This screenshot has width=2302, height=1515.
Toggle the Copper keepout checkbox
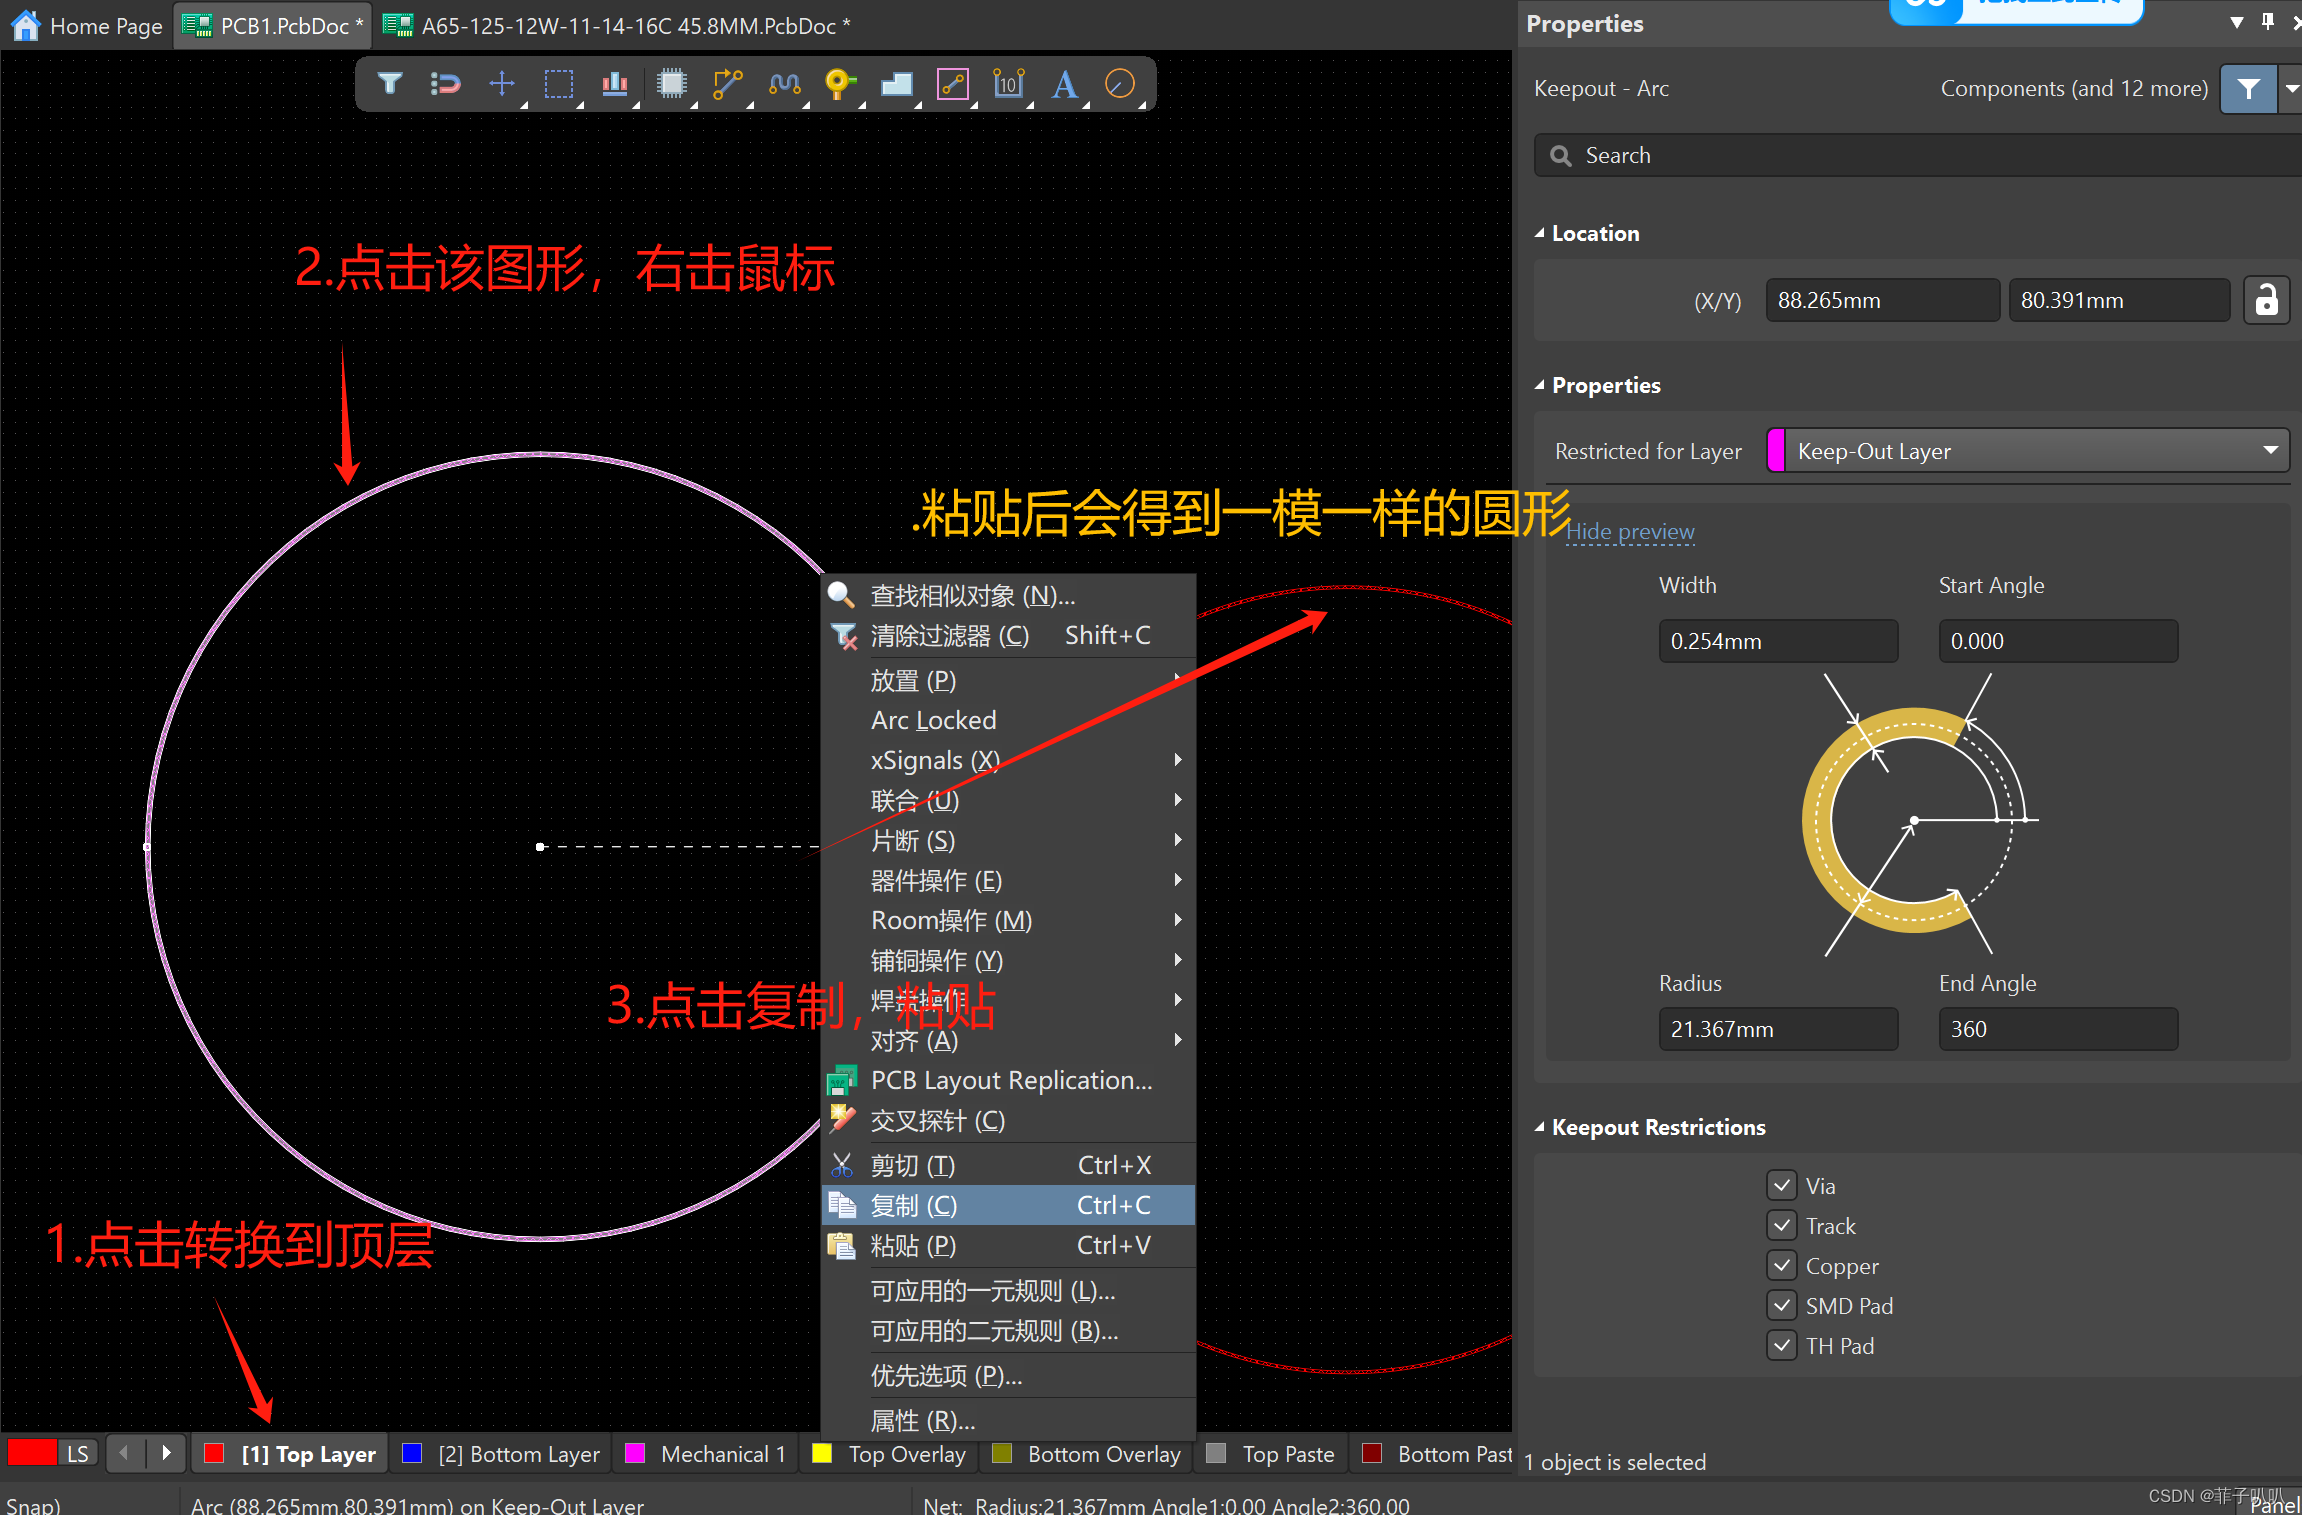tap(1781, 1266)
